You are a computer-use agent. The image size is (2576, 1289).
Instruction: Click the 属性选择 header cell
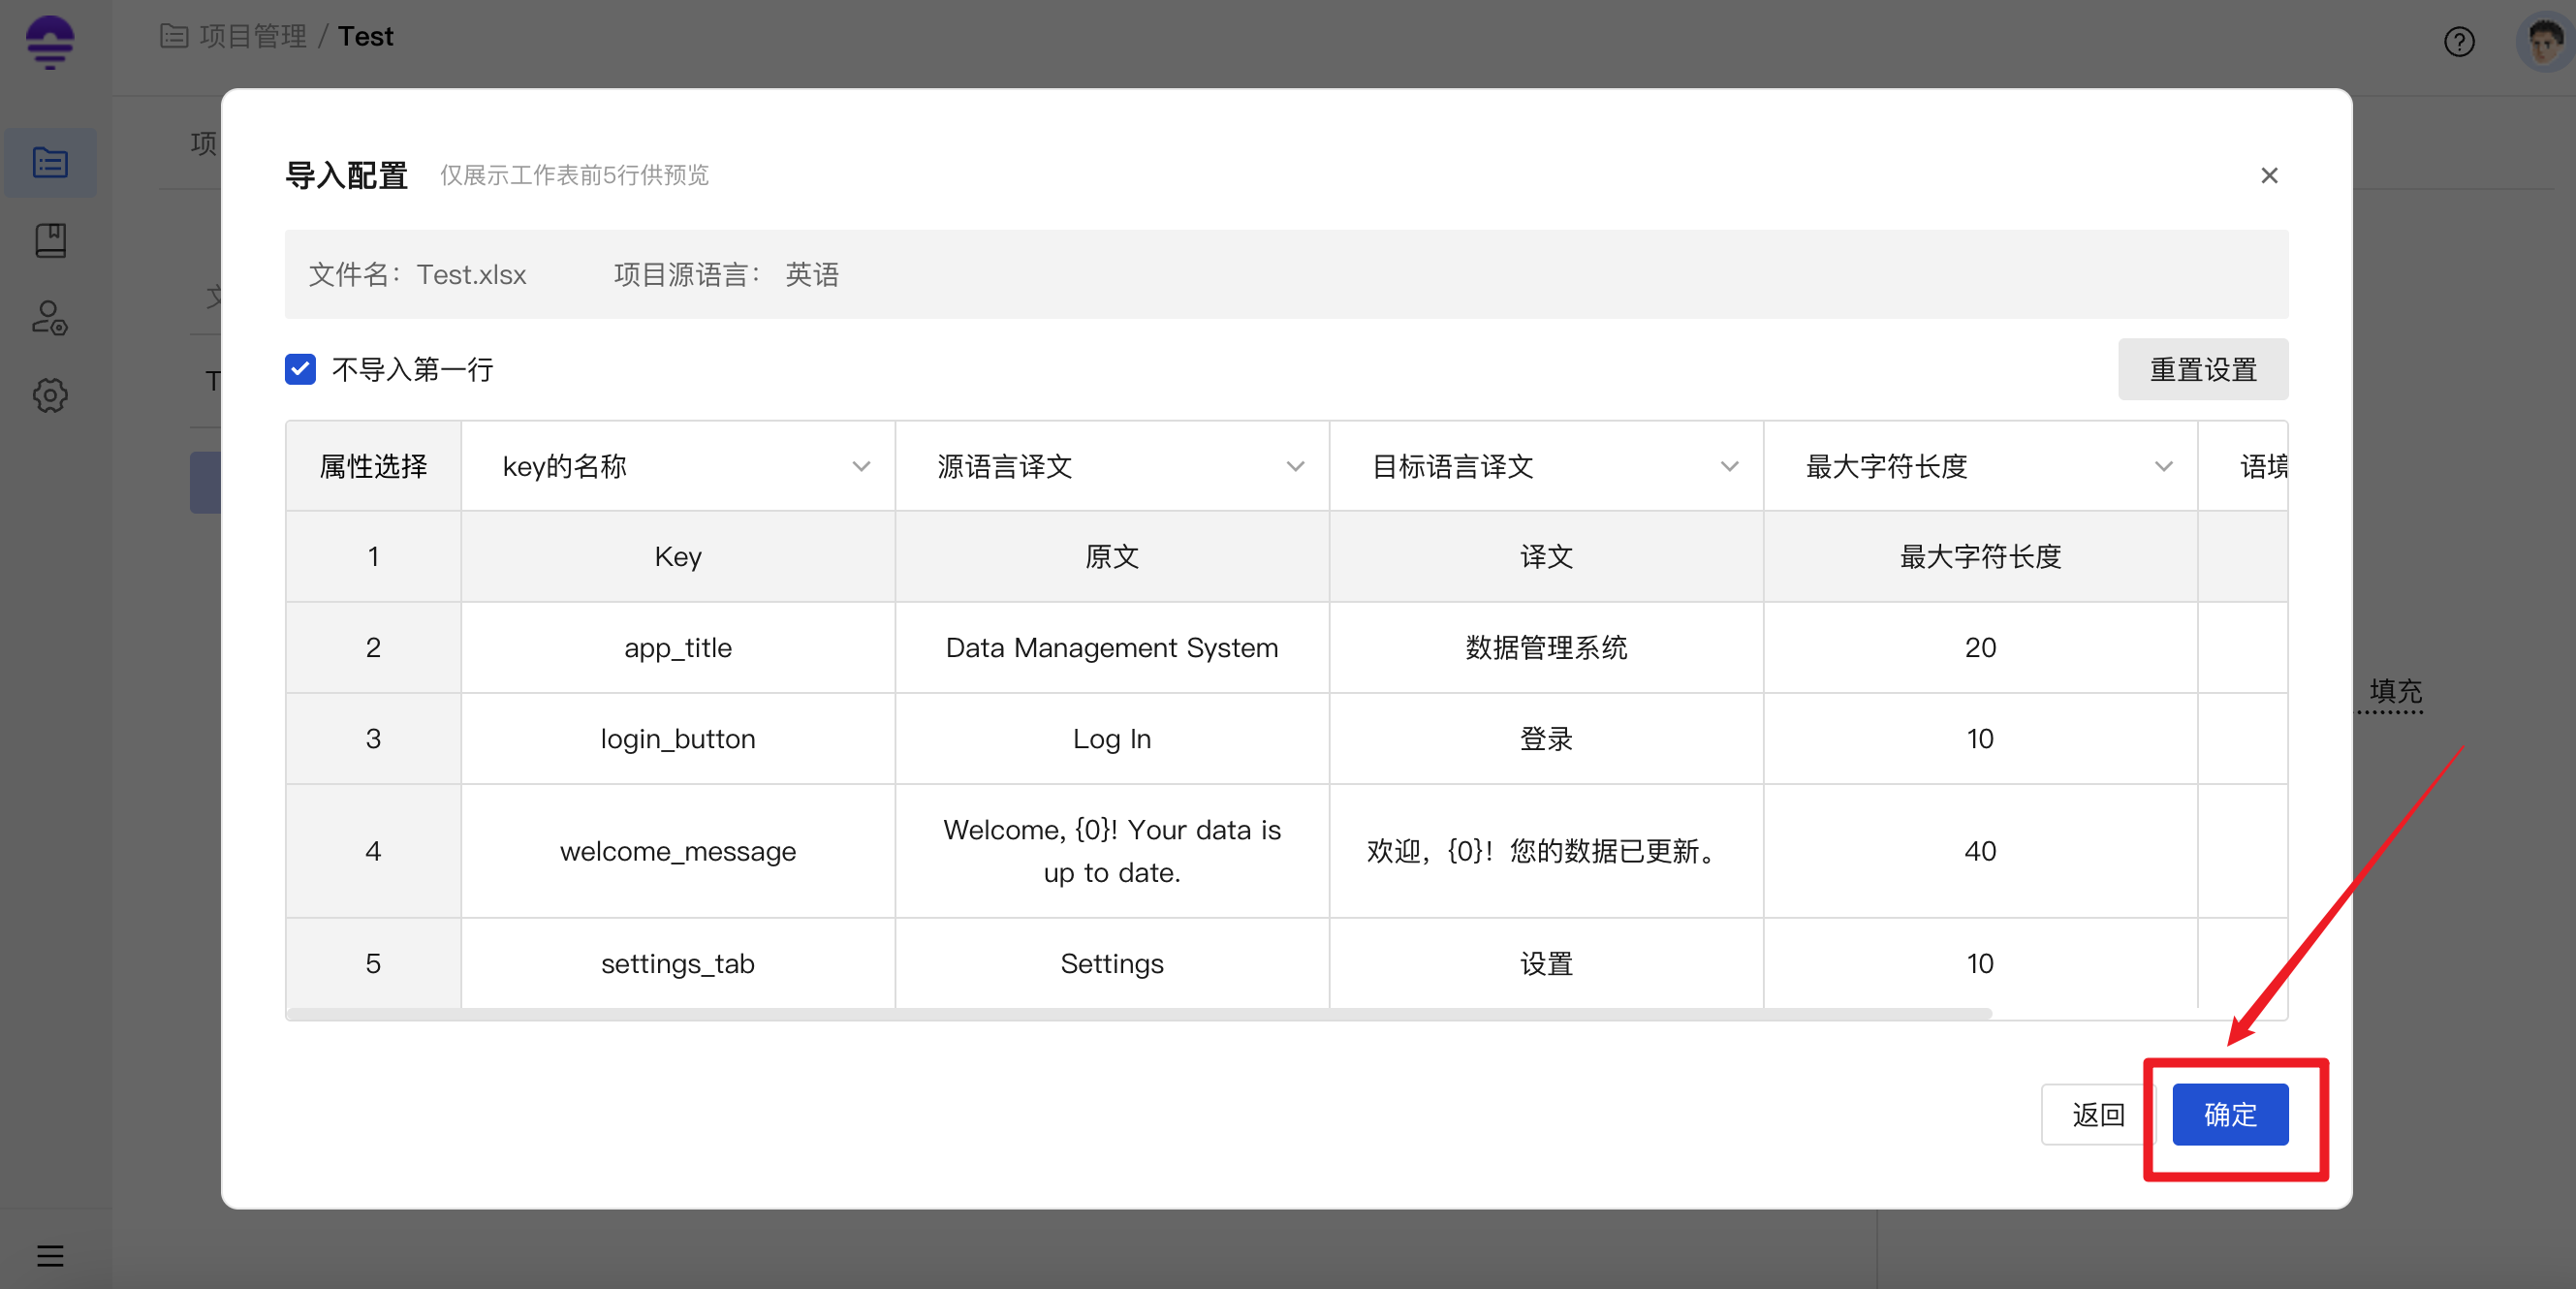coord(373,466)
